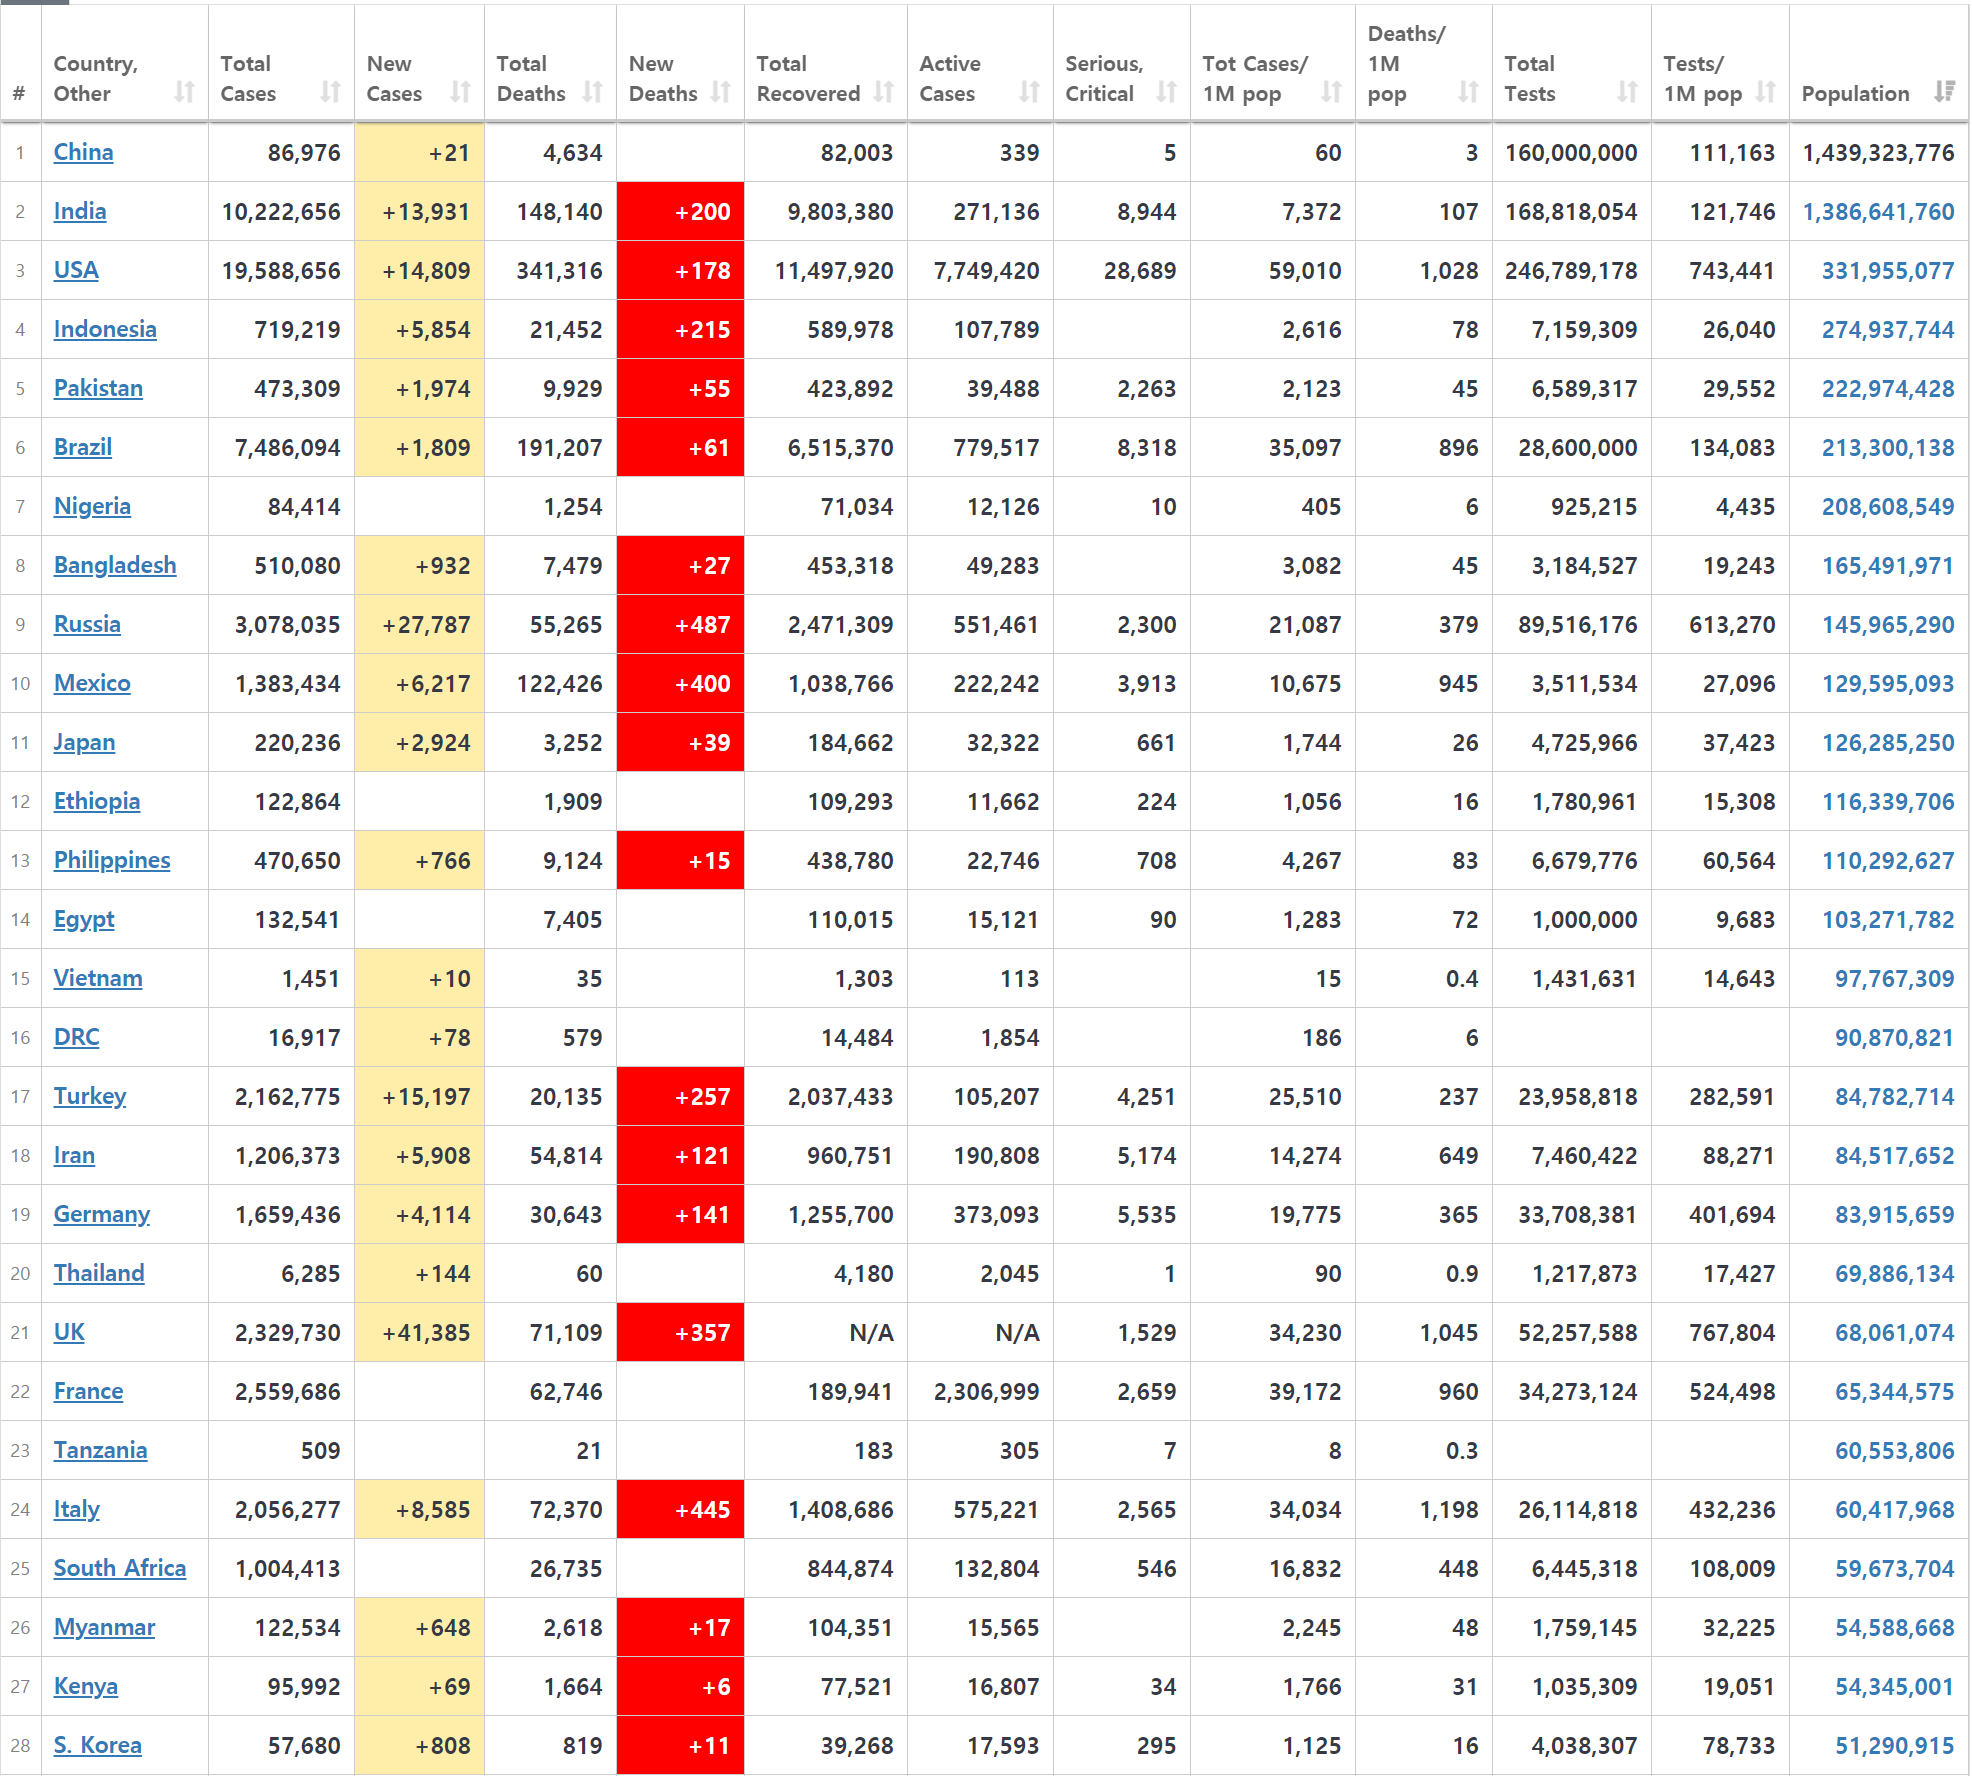Click Serious, Critical sort icon
Image resolution: width=1972 pixels, height=1776 pixels.
1166,92
